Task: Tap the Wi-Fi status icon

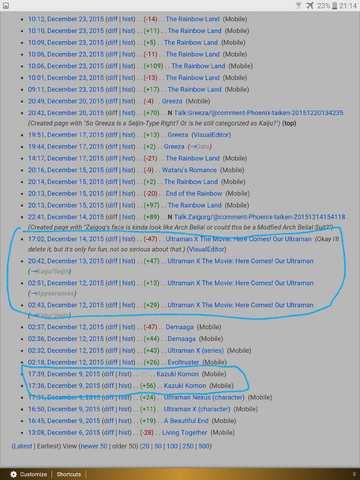Action: pyautogui.click(x=299, y=6)
